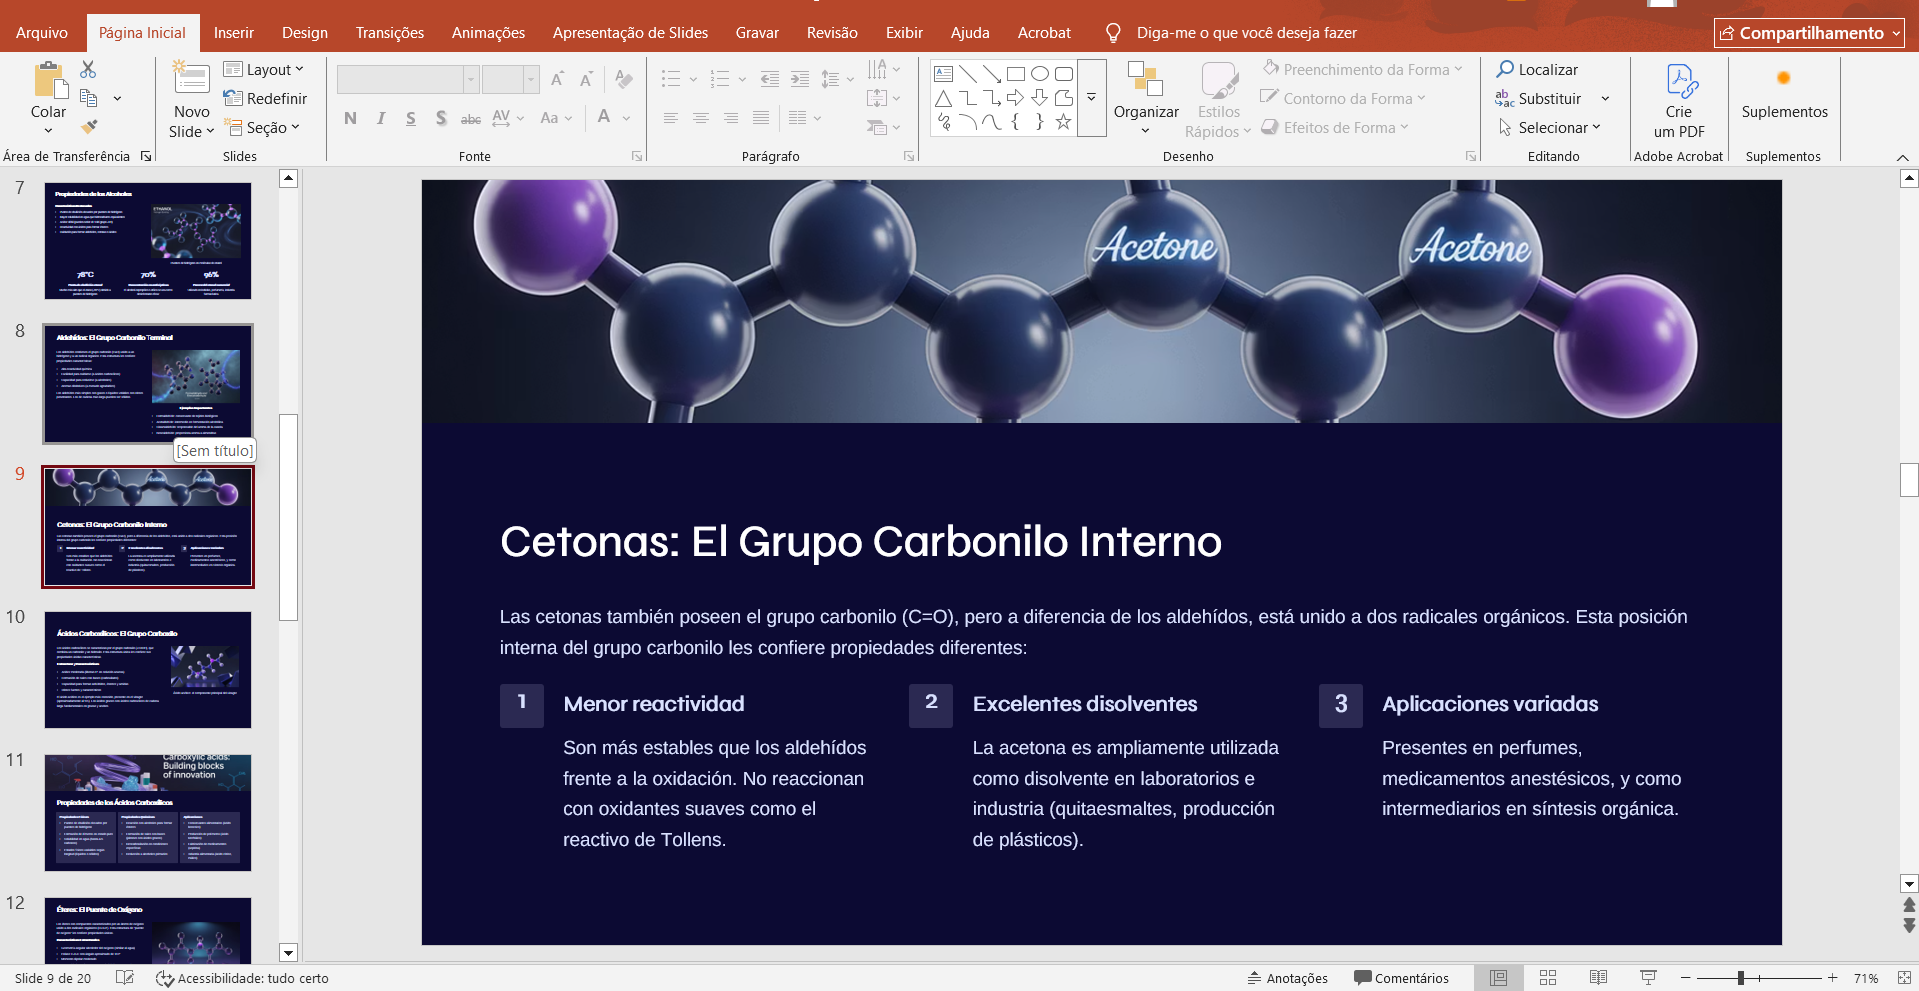
Task: Click the Copy icon
Action: (89, 98)
